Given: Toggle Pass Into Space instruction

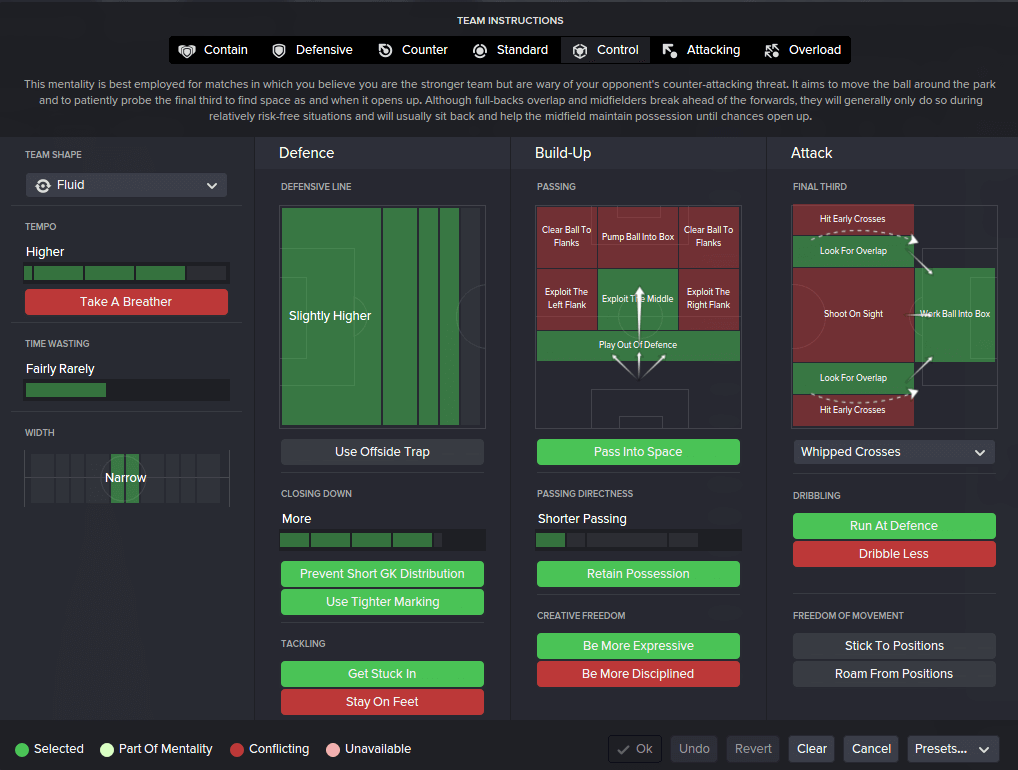Looking at the screenshot, I should pyautogui.click(x=638, y=452).
